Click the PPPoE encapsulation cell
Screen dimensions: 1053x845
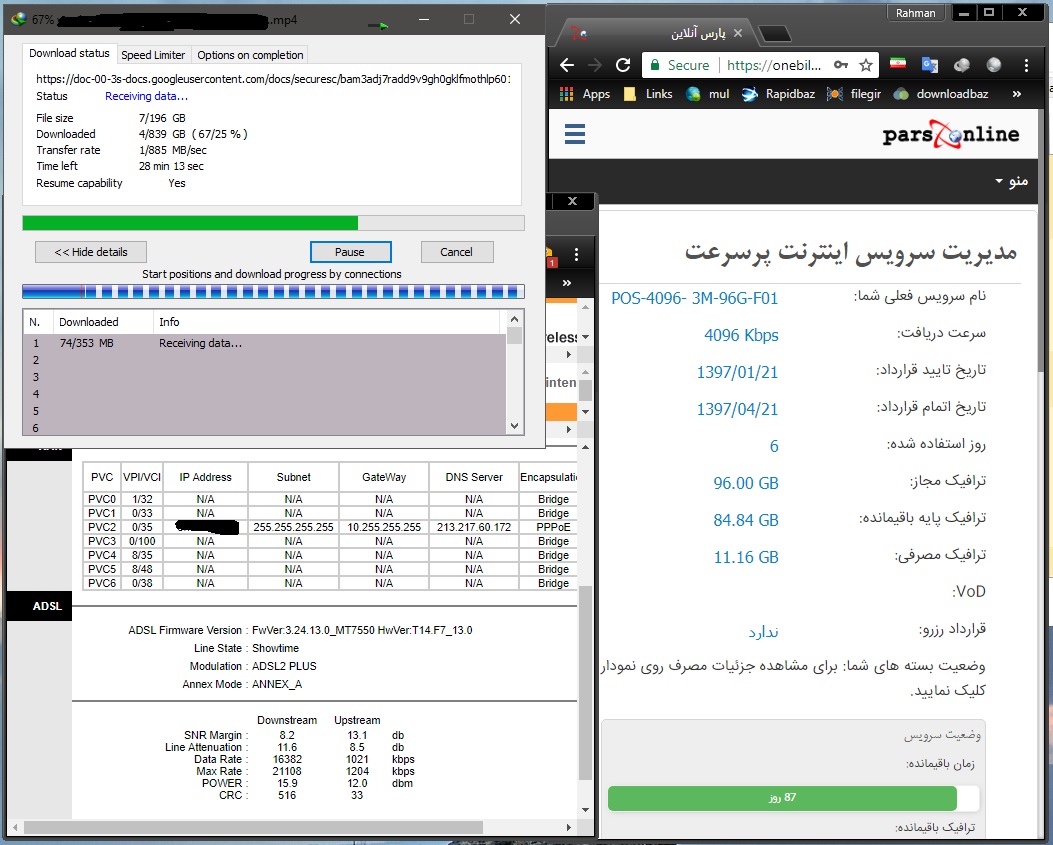553,527
